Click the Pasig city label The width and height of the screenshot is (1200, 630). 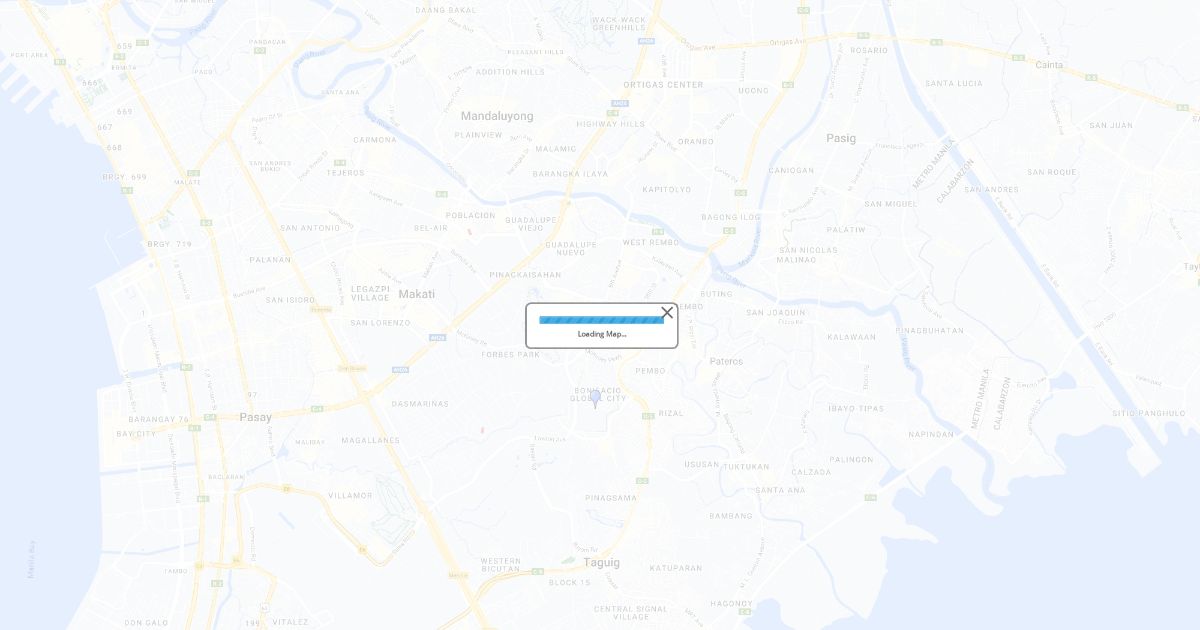tap(841, 138)
